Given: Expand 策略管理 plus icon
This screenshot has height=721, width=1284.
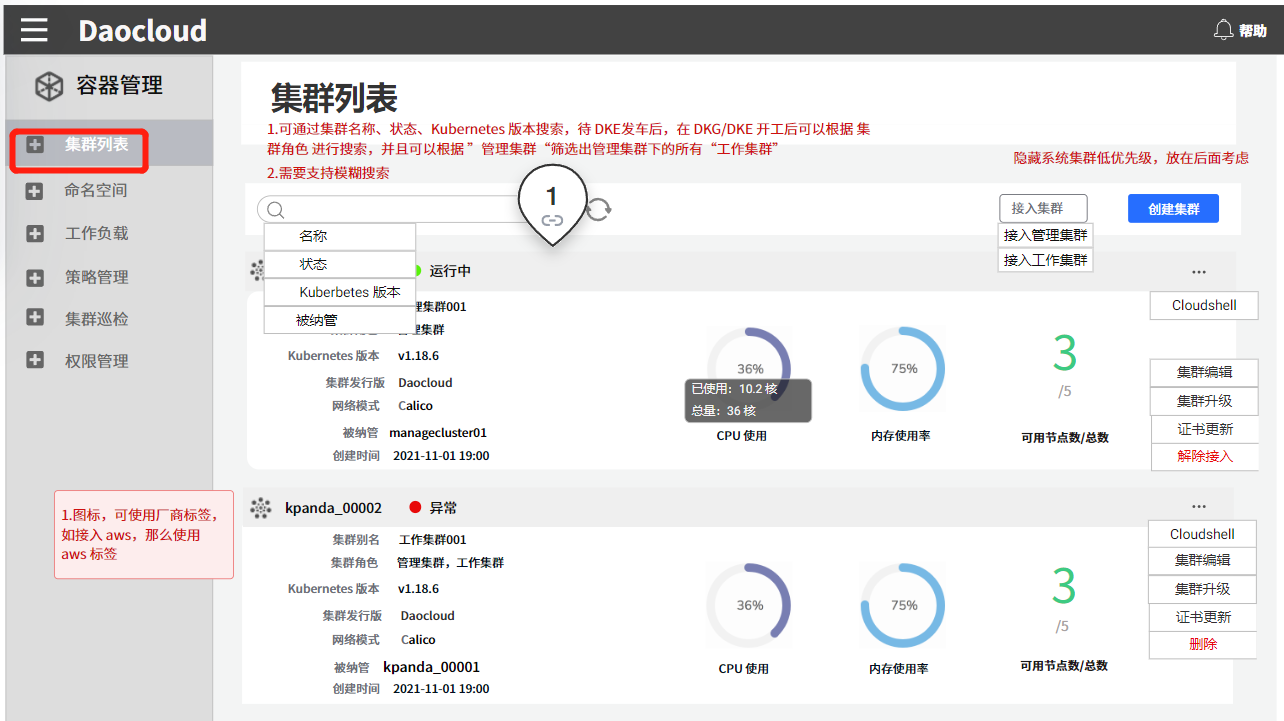Looking at the screenshot, I should (35, 277).
